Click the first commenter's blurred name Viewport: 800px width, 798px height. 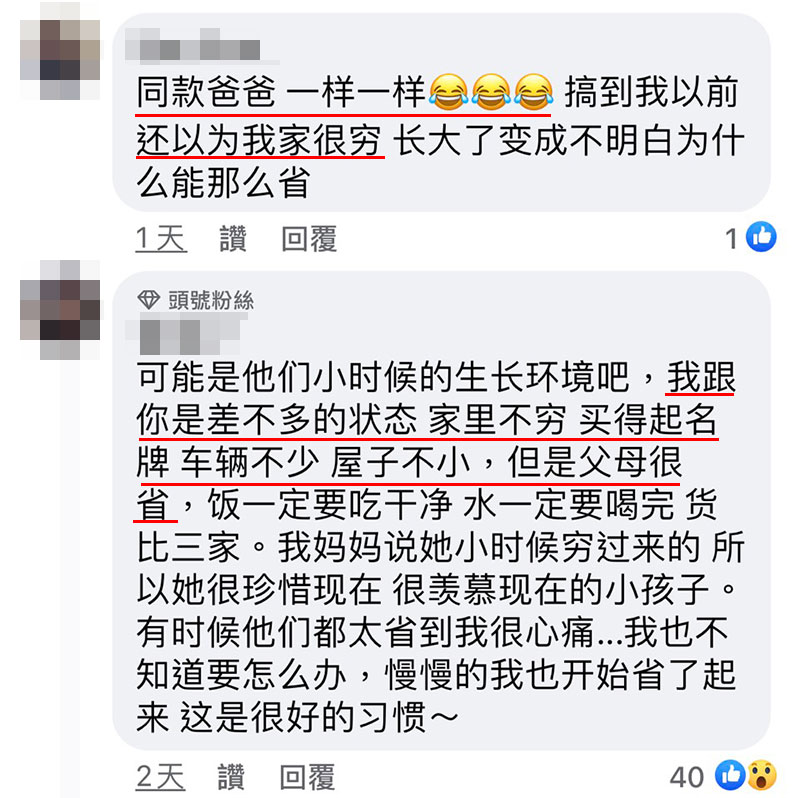200,46
